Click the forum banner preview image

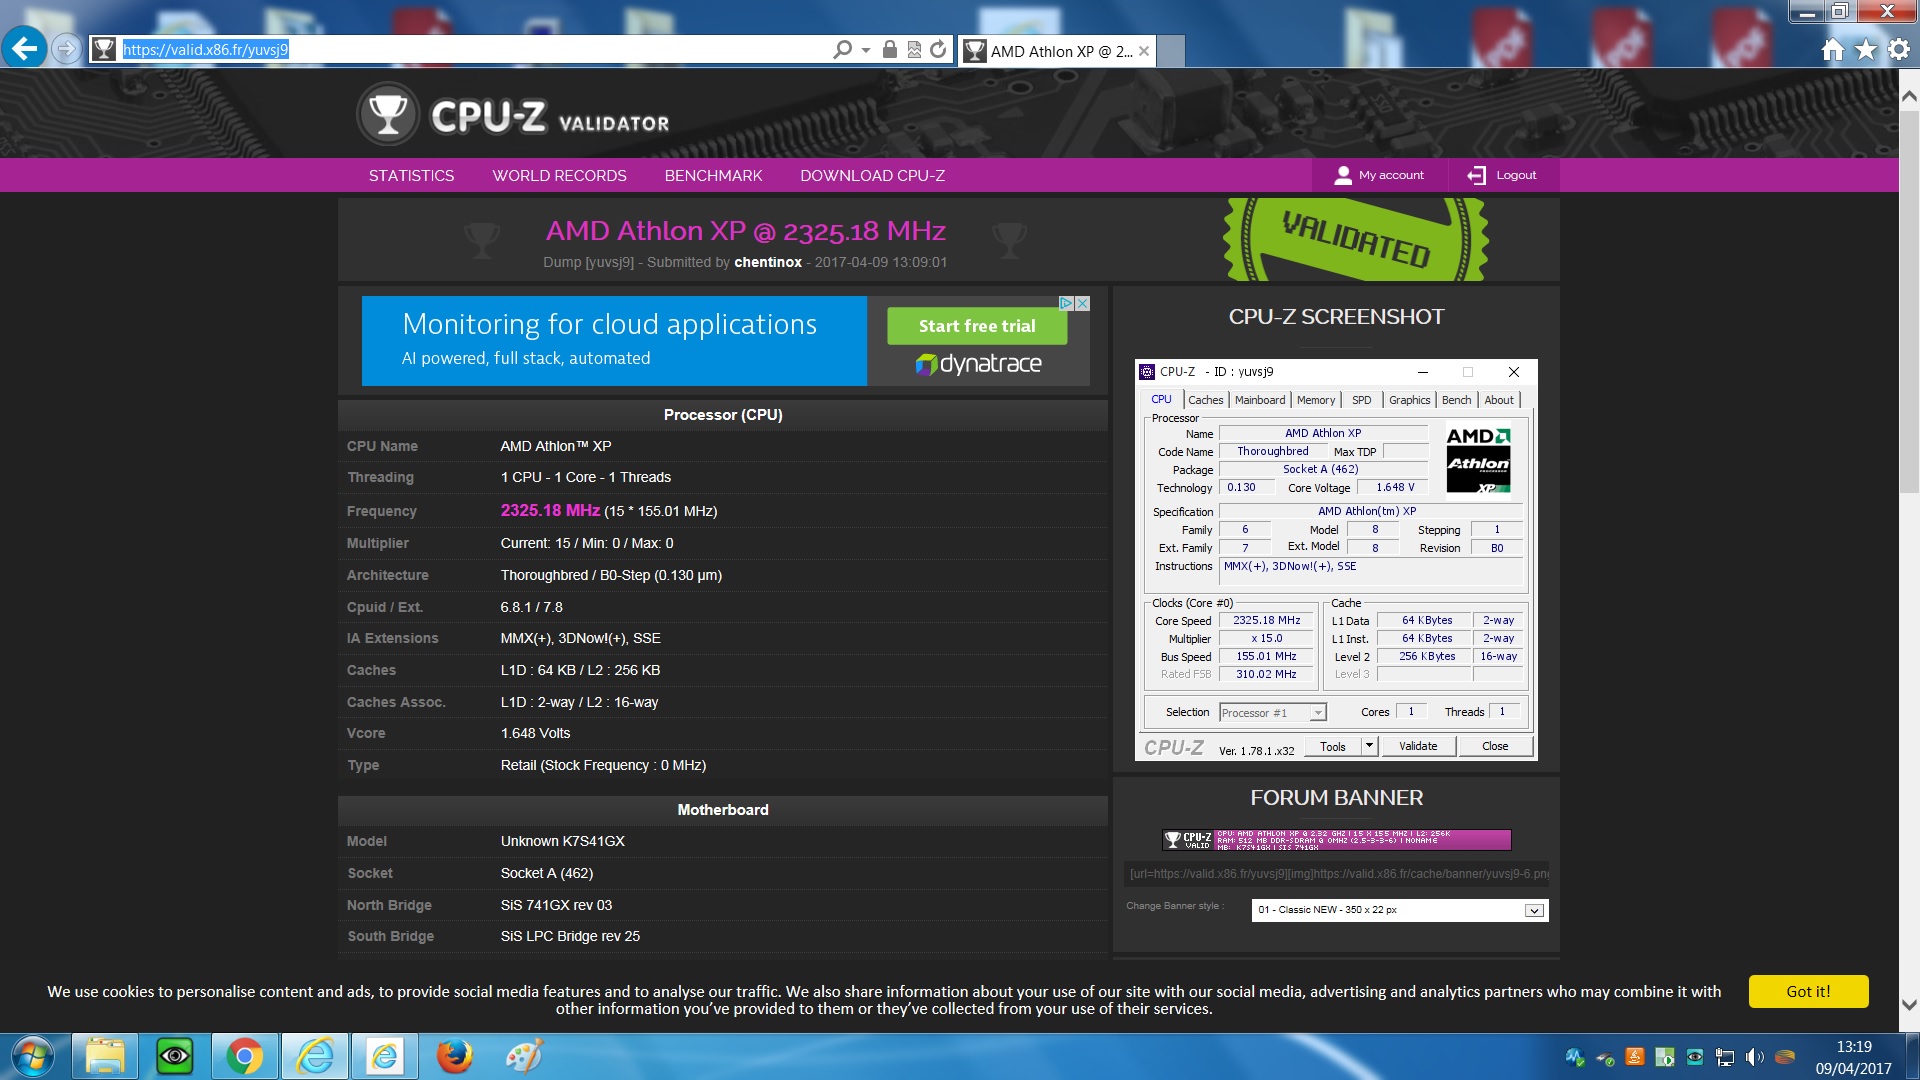[x=1336, y=839]
